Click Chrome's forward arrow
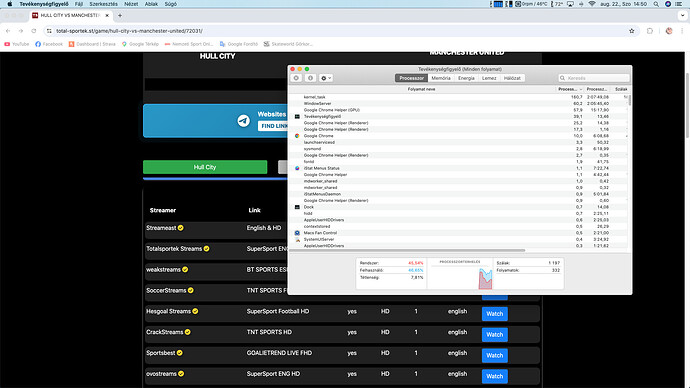The height and width of the screenshot is (388, 690). coord(21,31)
